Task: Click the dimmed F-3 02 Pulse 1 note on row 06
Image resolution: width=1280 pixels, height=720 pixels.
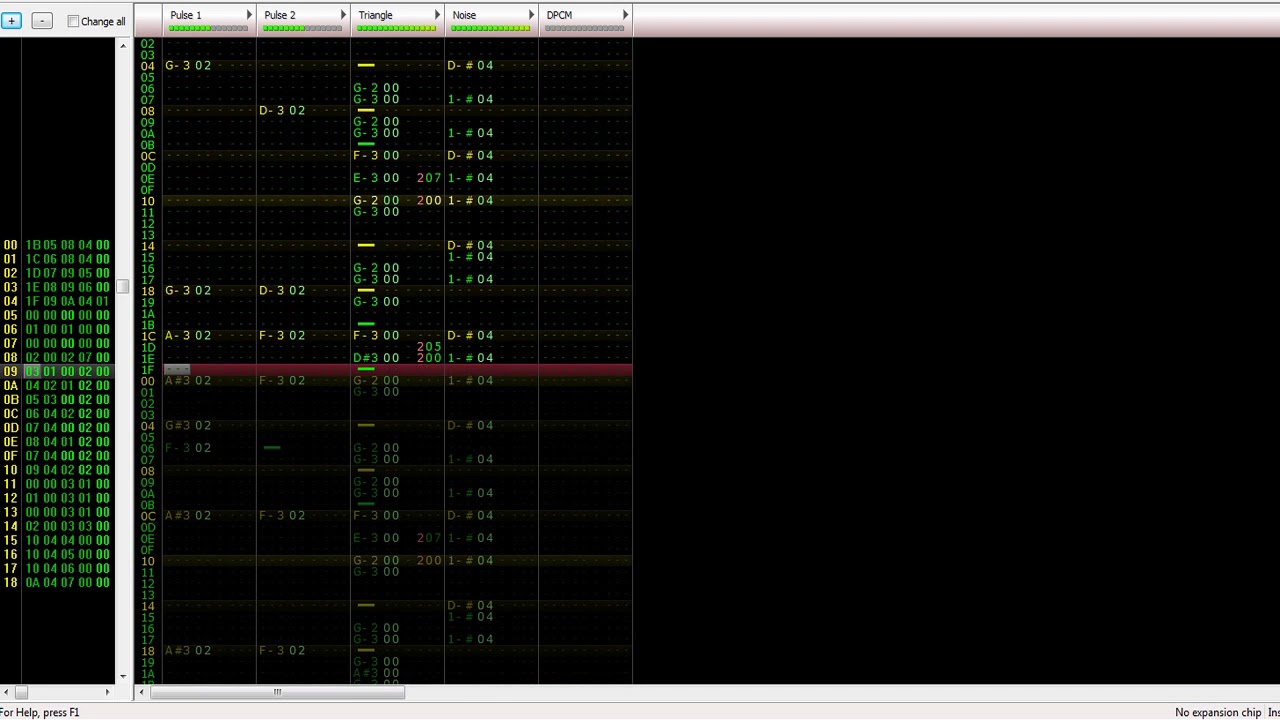Action: click(188, 448)
